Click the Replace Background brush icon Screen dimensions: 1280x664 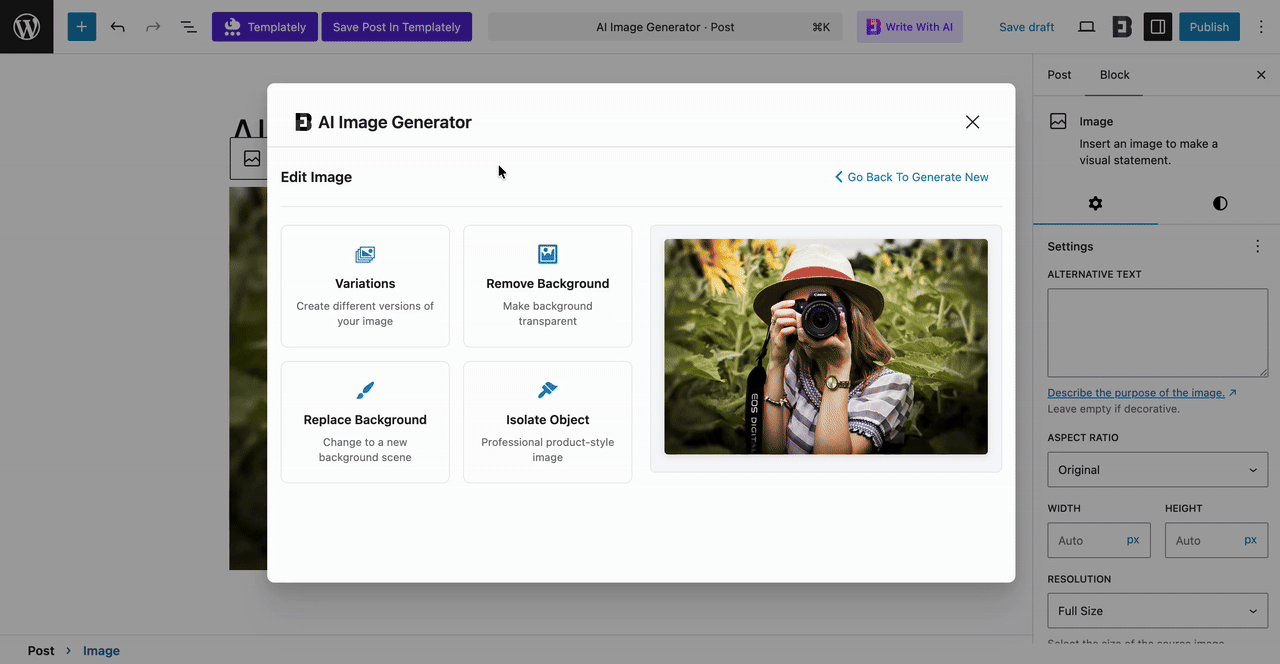365,390
